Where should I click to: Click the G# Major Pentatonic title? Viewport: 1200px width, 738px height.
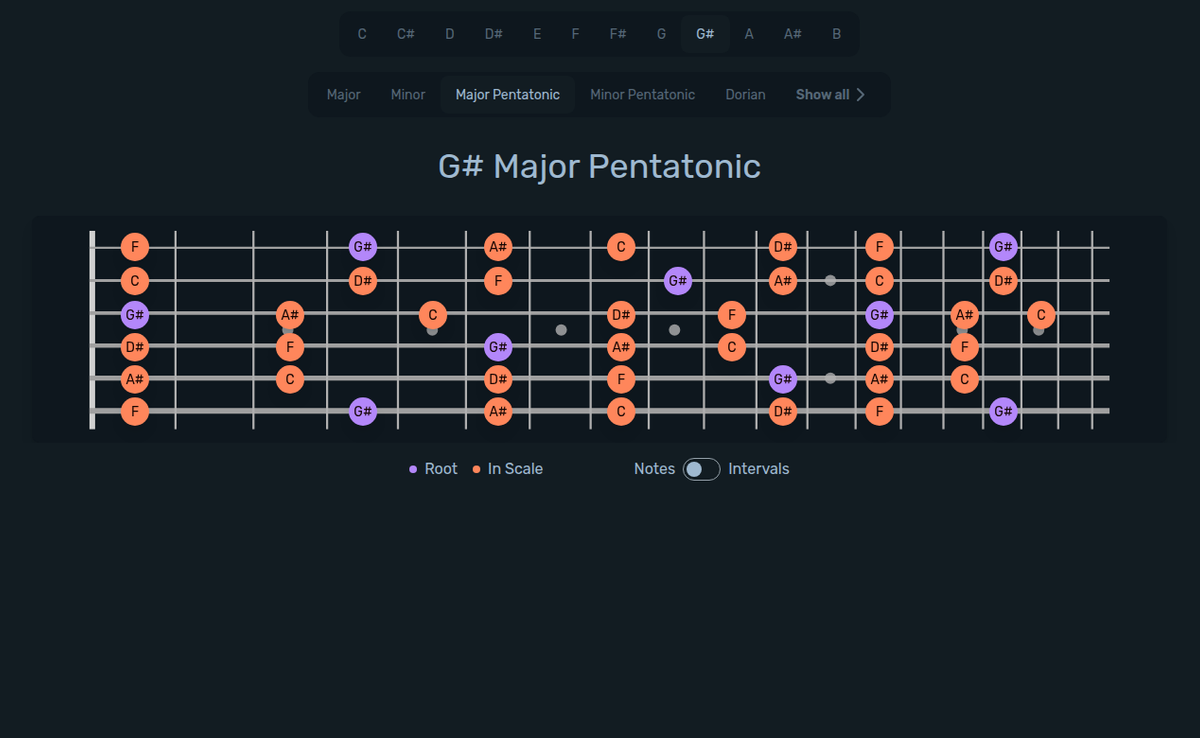[599, 166]
